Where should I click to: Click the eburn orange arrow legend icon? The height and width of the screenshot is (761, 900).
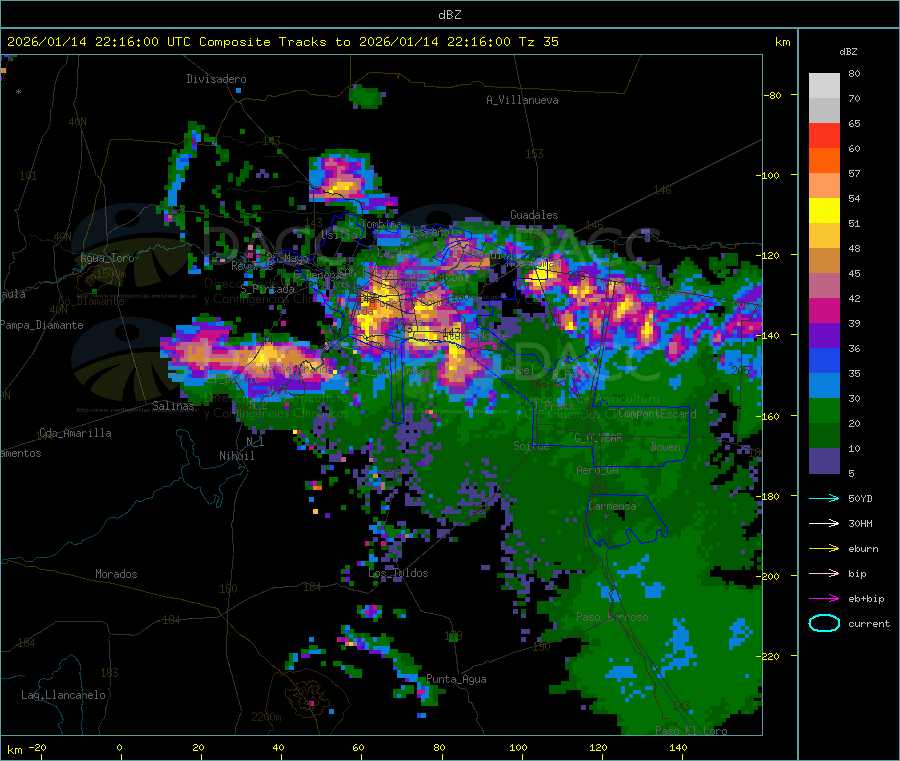(824, 548)
